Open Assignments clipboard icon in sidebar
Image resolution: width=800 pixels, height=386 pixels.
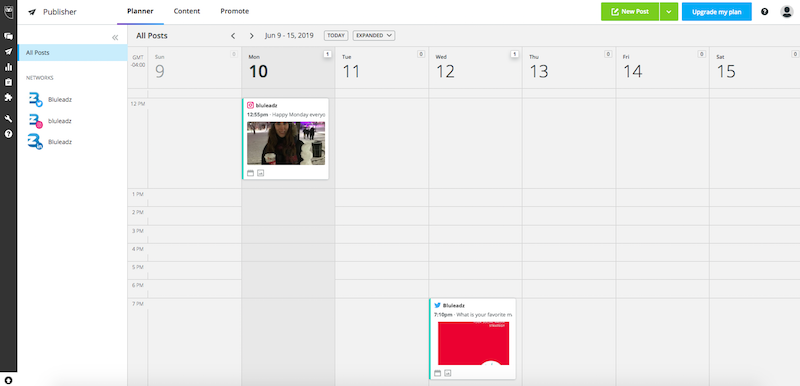[8, 82]
